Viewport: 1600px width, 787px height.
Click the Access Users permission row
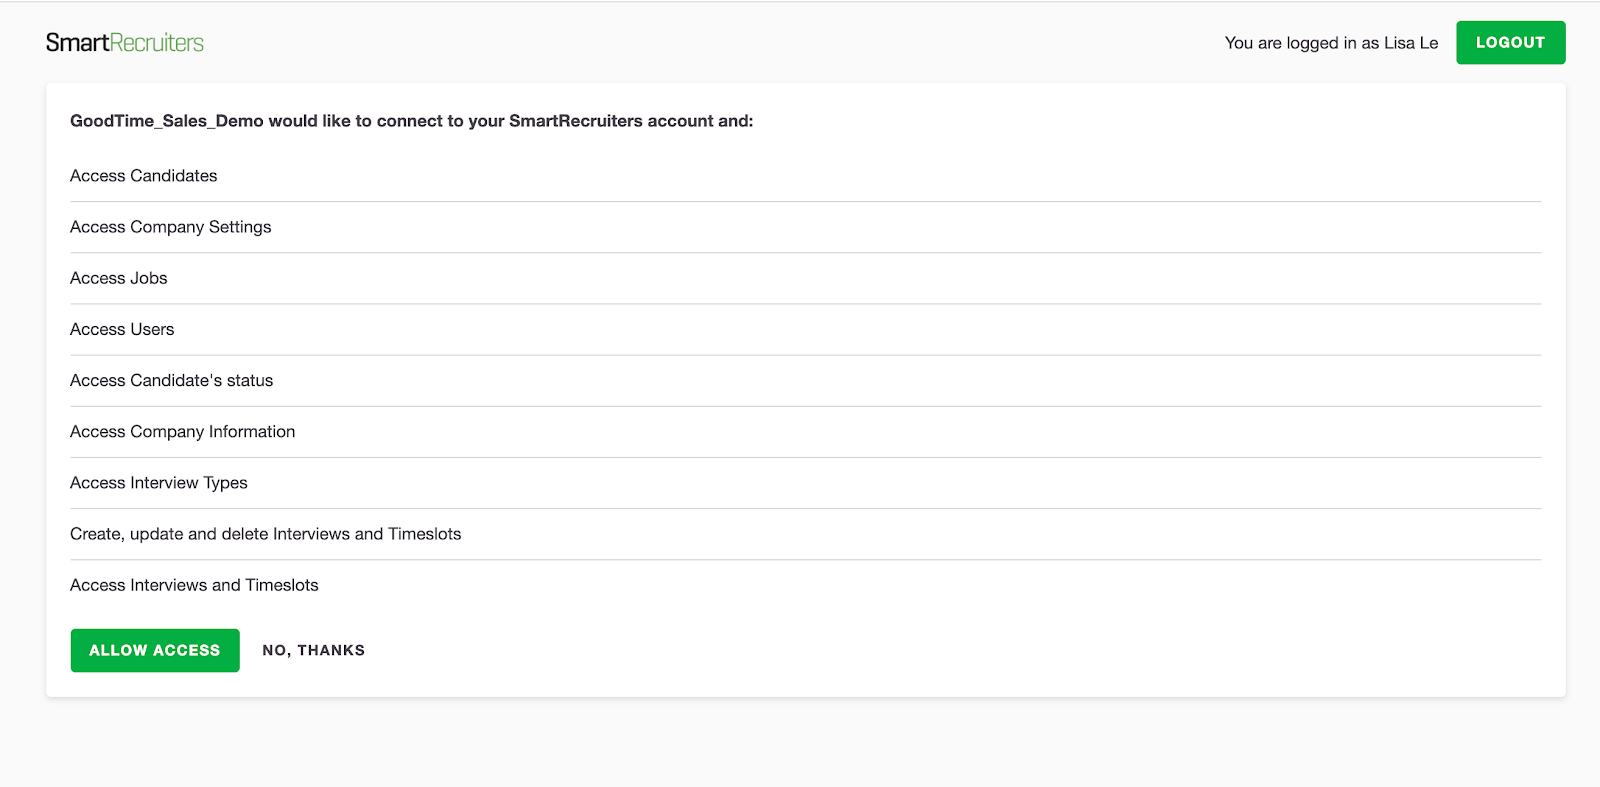122,329
